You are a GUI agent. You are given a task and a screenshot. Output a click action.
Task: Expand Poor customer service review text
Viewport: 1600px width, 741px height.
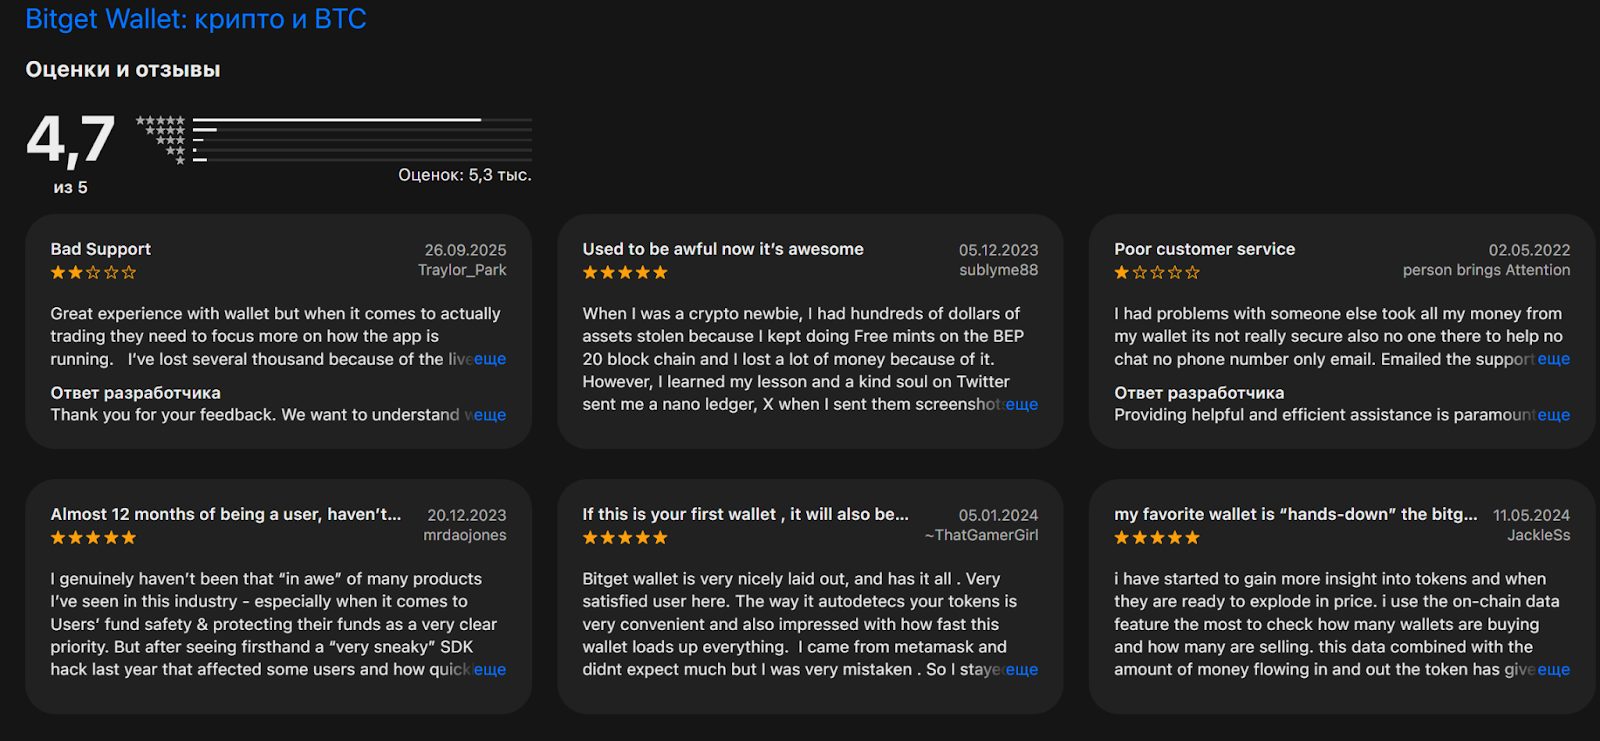(1553, 359)
